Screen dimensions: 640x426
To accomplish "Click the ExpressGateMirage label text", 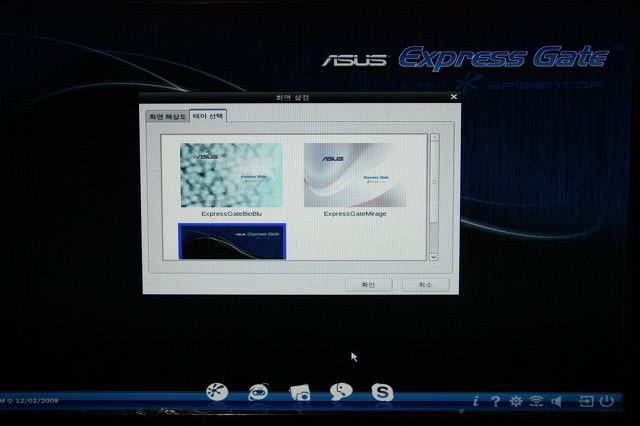I will 355,213.
